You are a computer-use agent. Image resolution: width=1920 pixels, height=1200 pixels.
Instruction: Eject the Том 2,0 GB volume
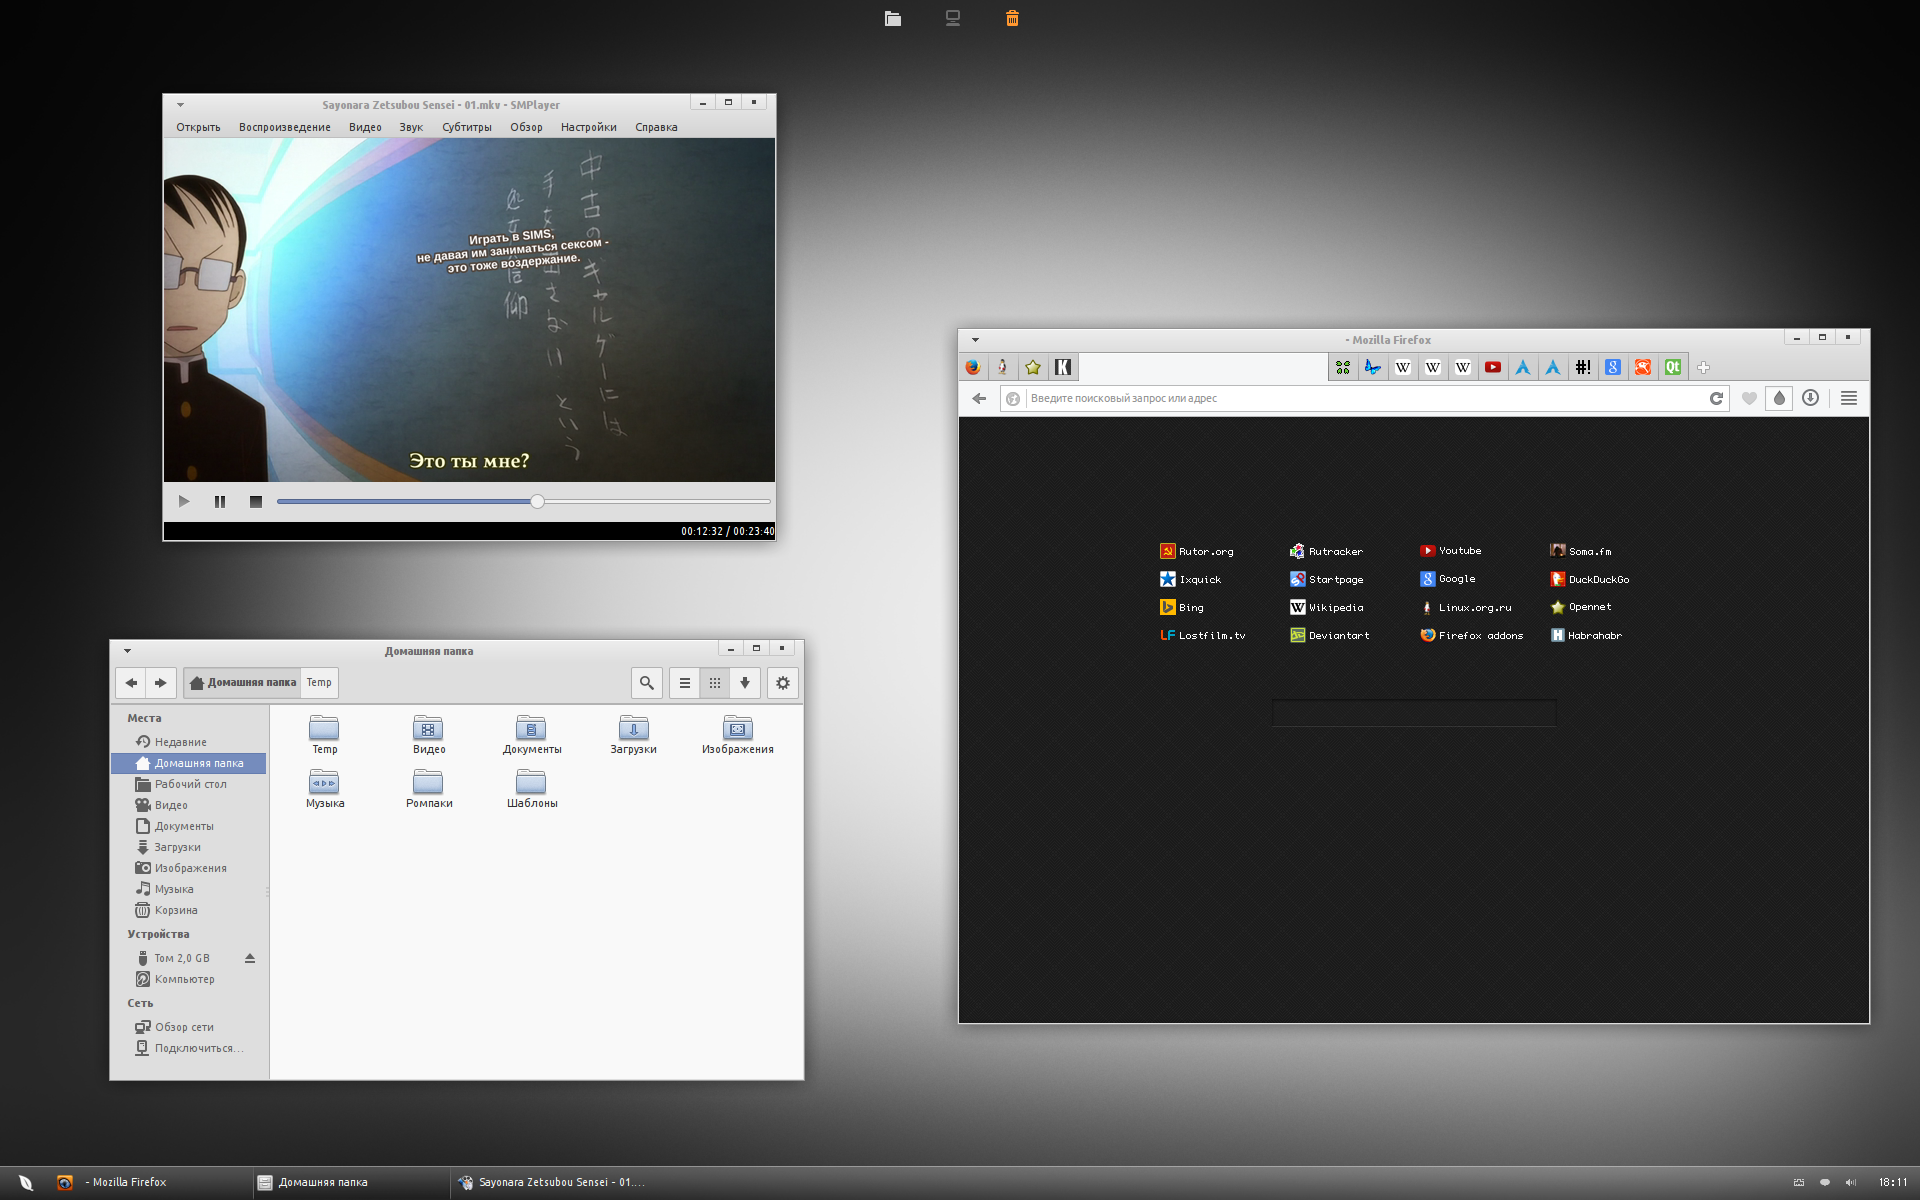(250, 958)
